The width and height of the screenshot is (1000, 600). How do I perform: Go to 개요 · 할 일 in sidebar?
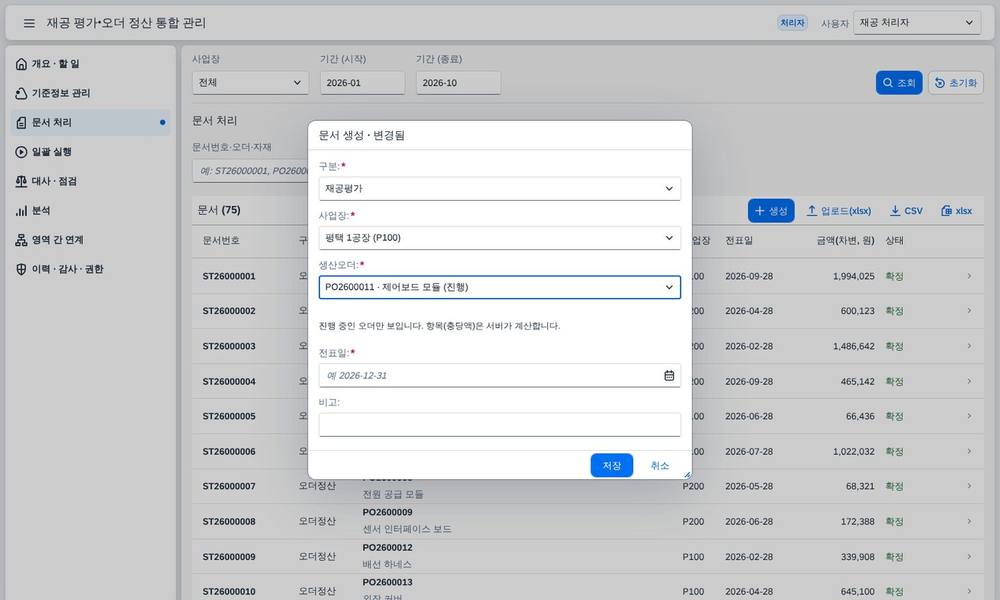coord(91,64)
